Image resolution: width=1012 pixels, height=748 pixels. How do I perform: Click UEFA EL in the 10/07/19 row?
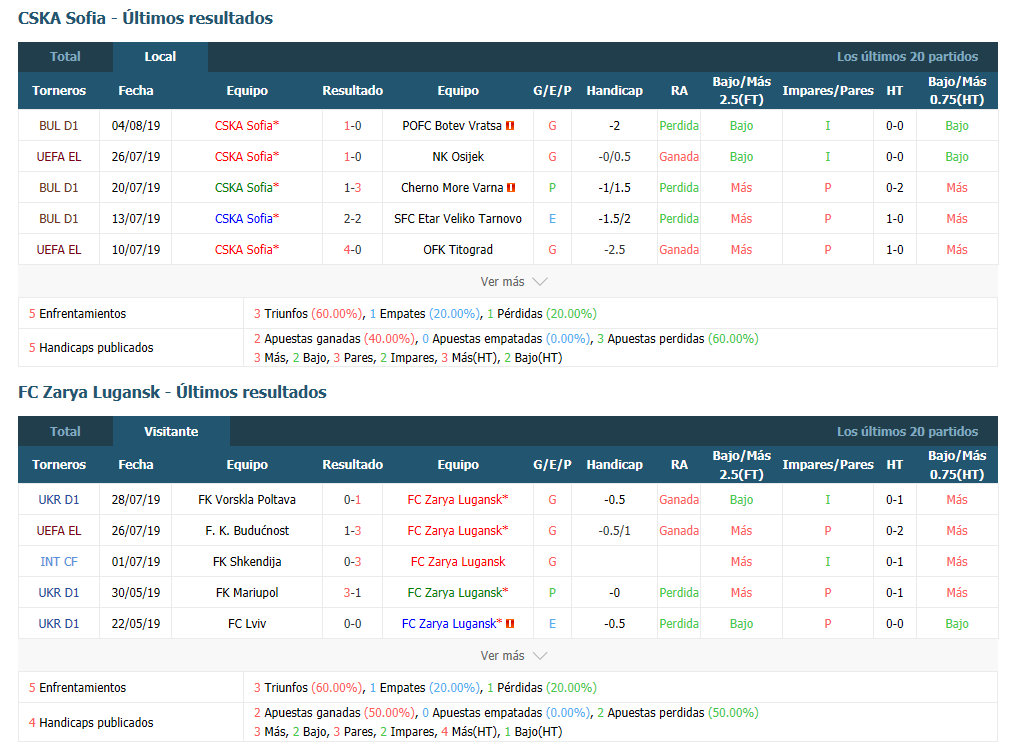coord(59,250)
